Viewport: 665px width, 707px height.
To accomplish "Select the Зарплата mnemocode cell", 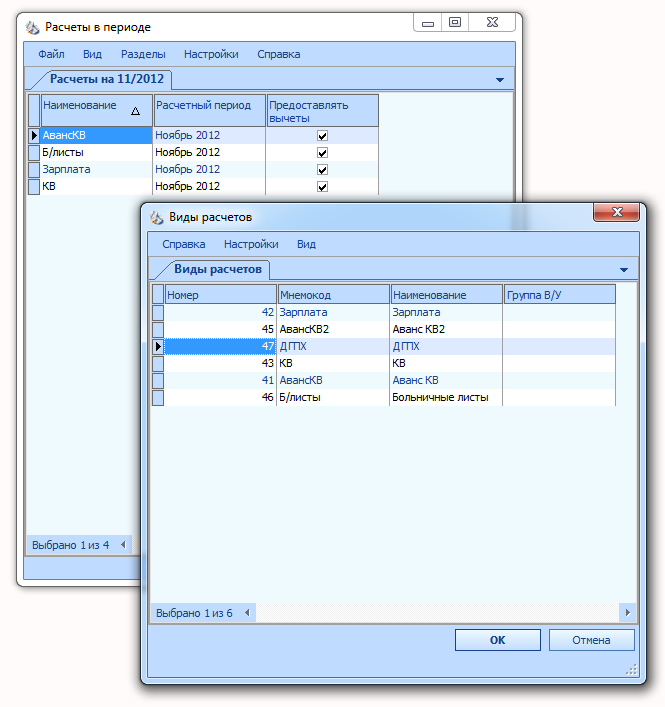I will tap(333, 312).
